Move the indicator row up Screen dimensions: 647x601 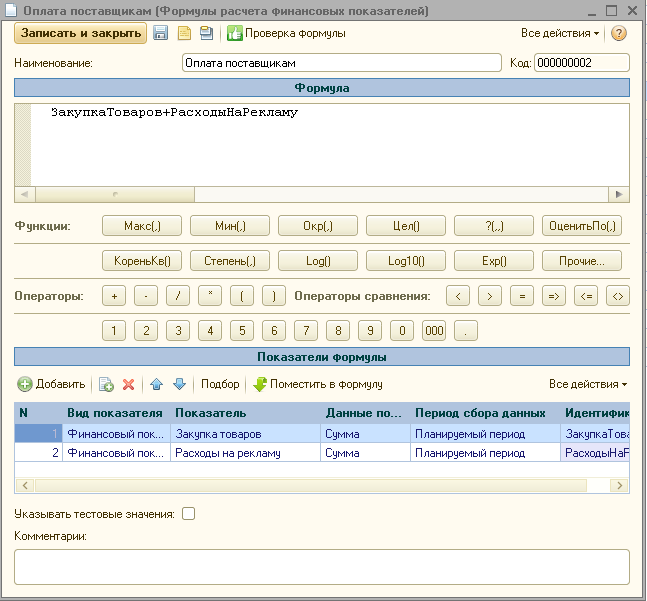coord(156,384)
